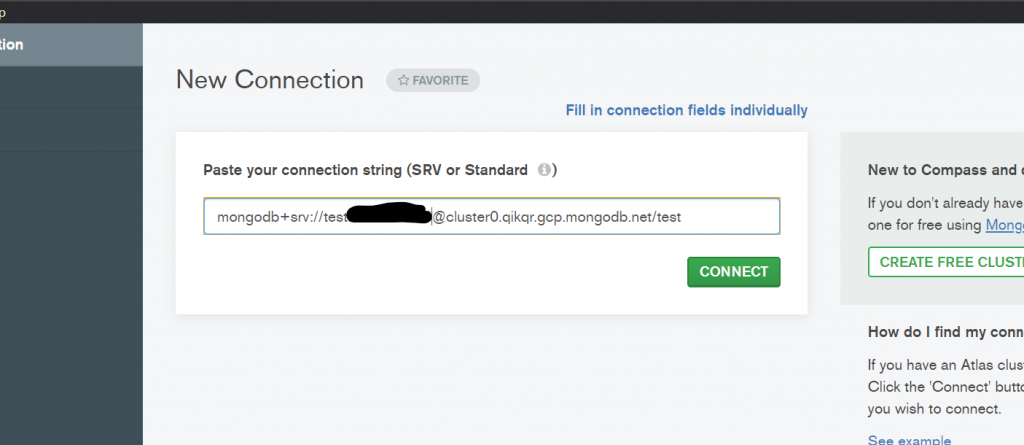Place cursor after '/test' at the string's end
The width and height of the screenshot is (1024, 445).
point(683,216)
